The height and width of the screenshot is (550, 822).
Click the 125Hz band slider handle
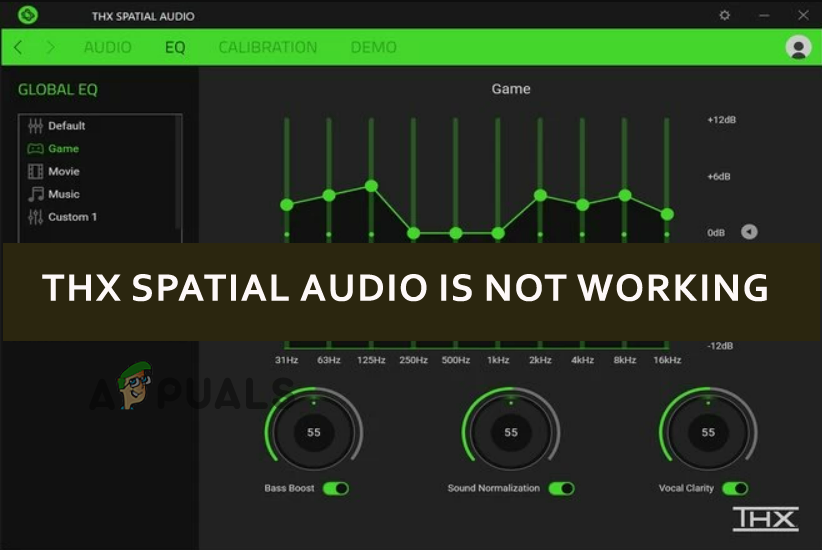[371, 186]
